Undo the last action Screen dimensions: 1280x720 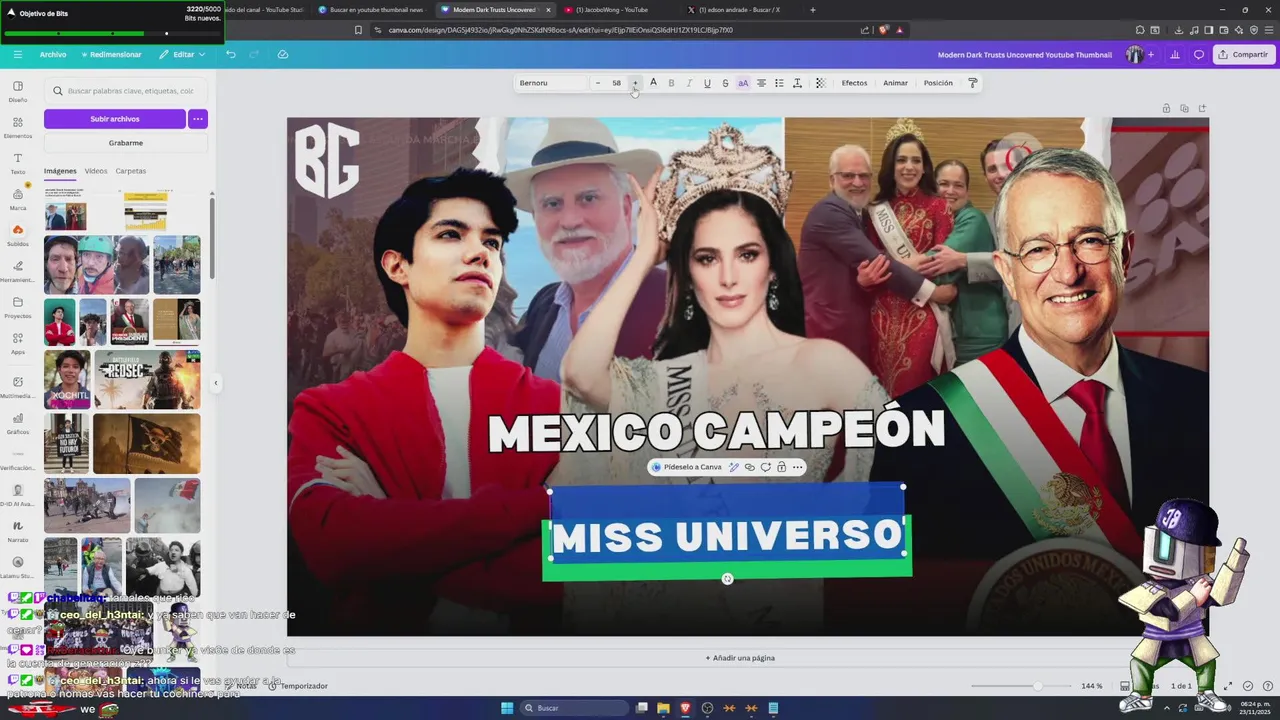pos(231,54)
